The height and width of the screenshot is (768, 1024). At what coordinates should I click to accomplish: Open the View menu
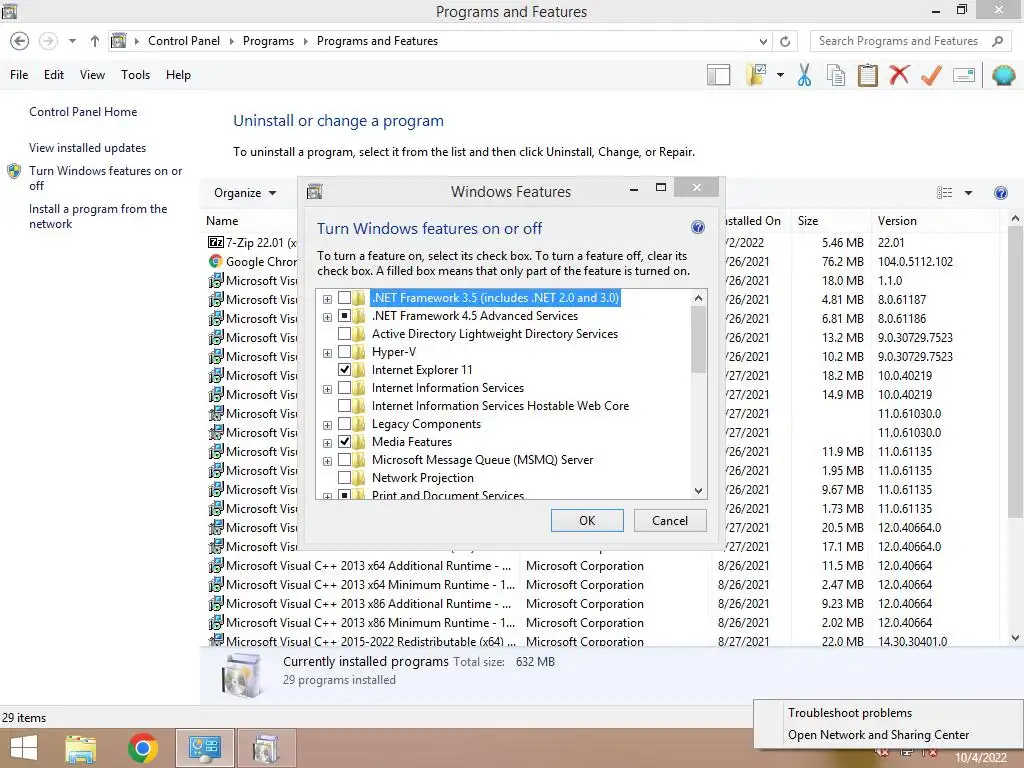click(92, 75)
